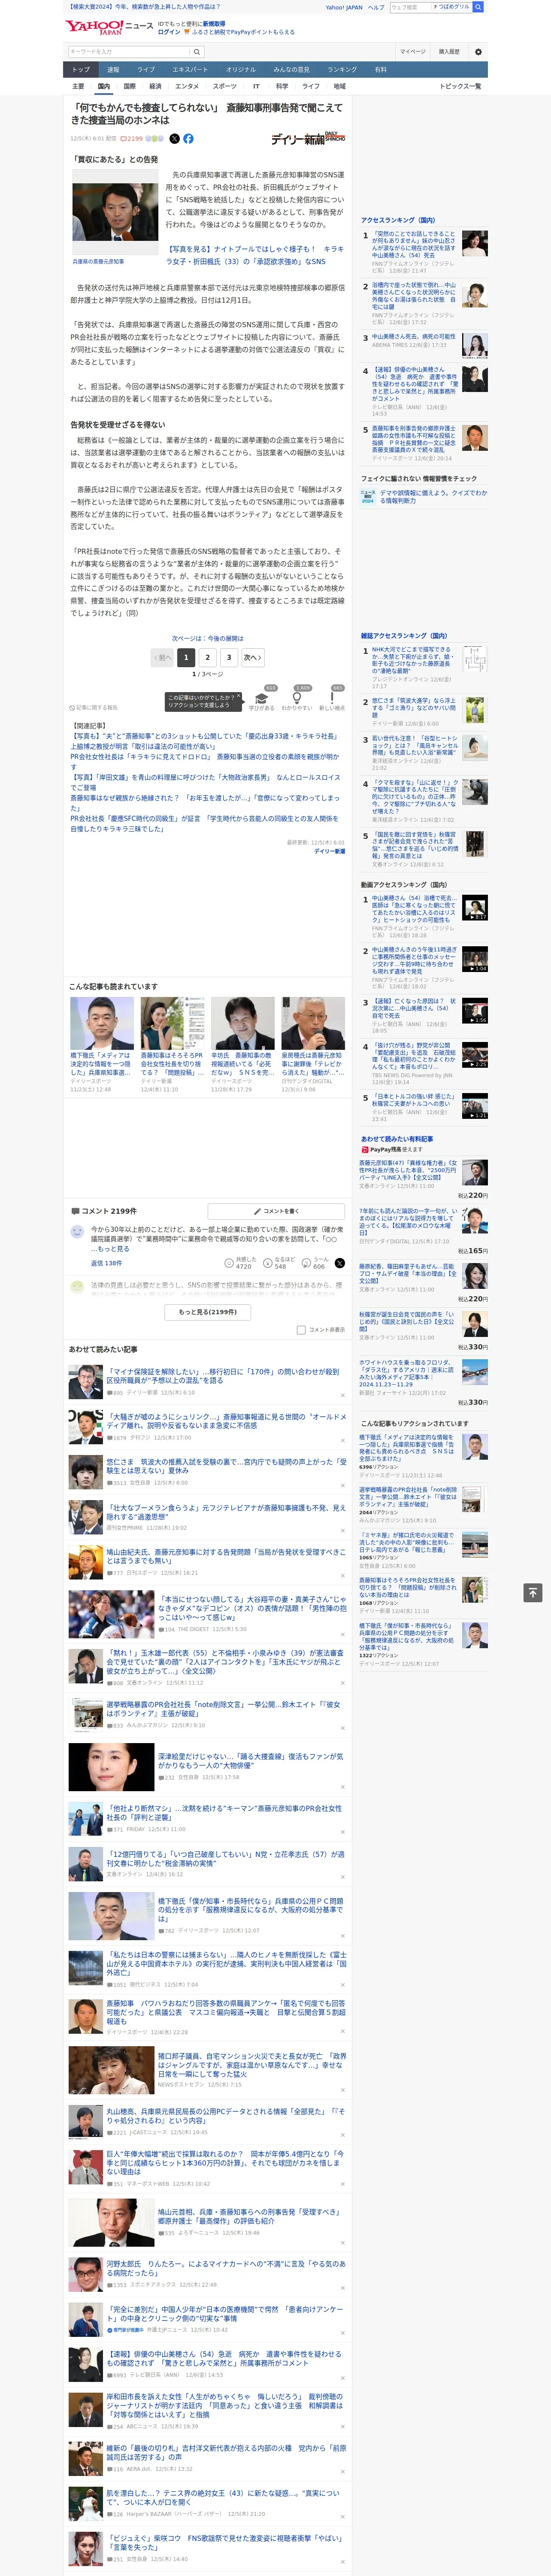Open the settings gear icon
The image size is (551, 2576).
click(478, 51)
